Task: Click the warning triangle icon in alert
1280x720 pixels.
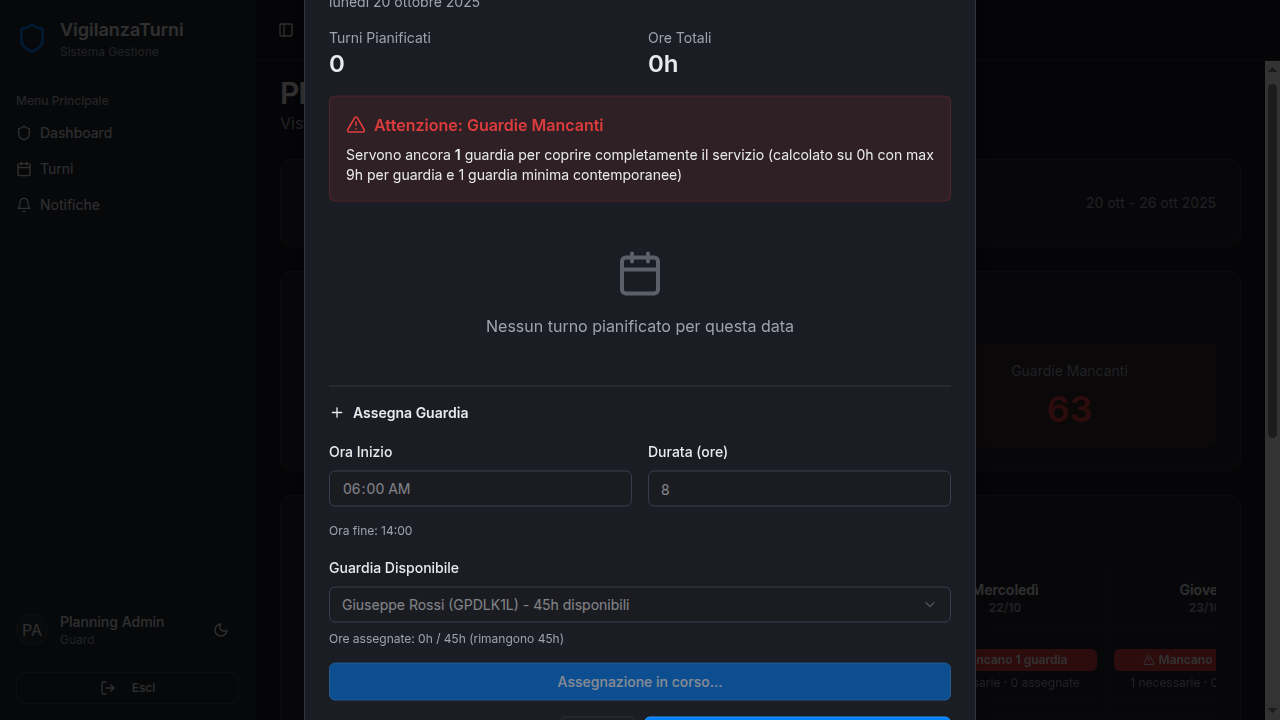Action: (356, 125)
